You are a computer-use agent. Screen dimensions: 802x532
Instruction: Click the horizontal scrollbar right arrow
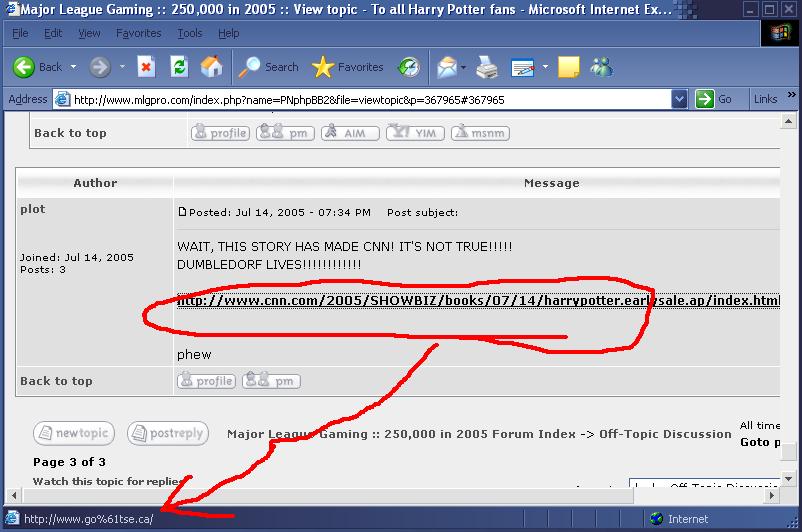(x=772, y=495)
